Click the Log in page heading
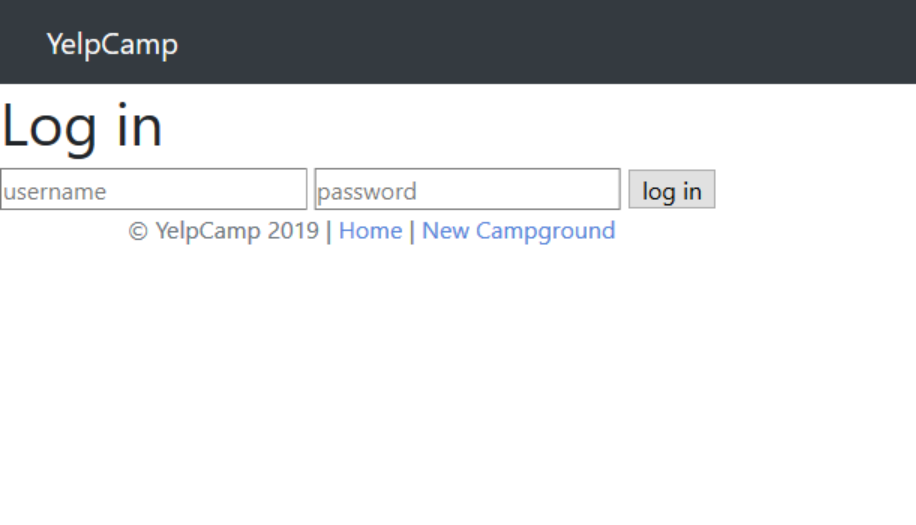 [82, 127]
